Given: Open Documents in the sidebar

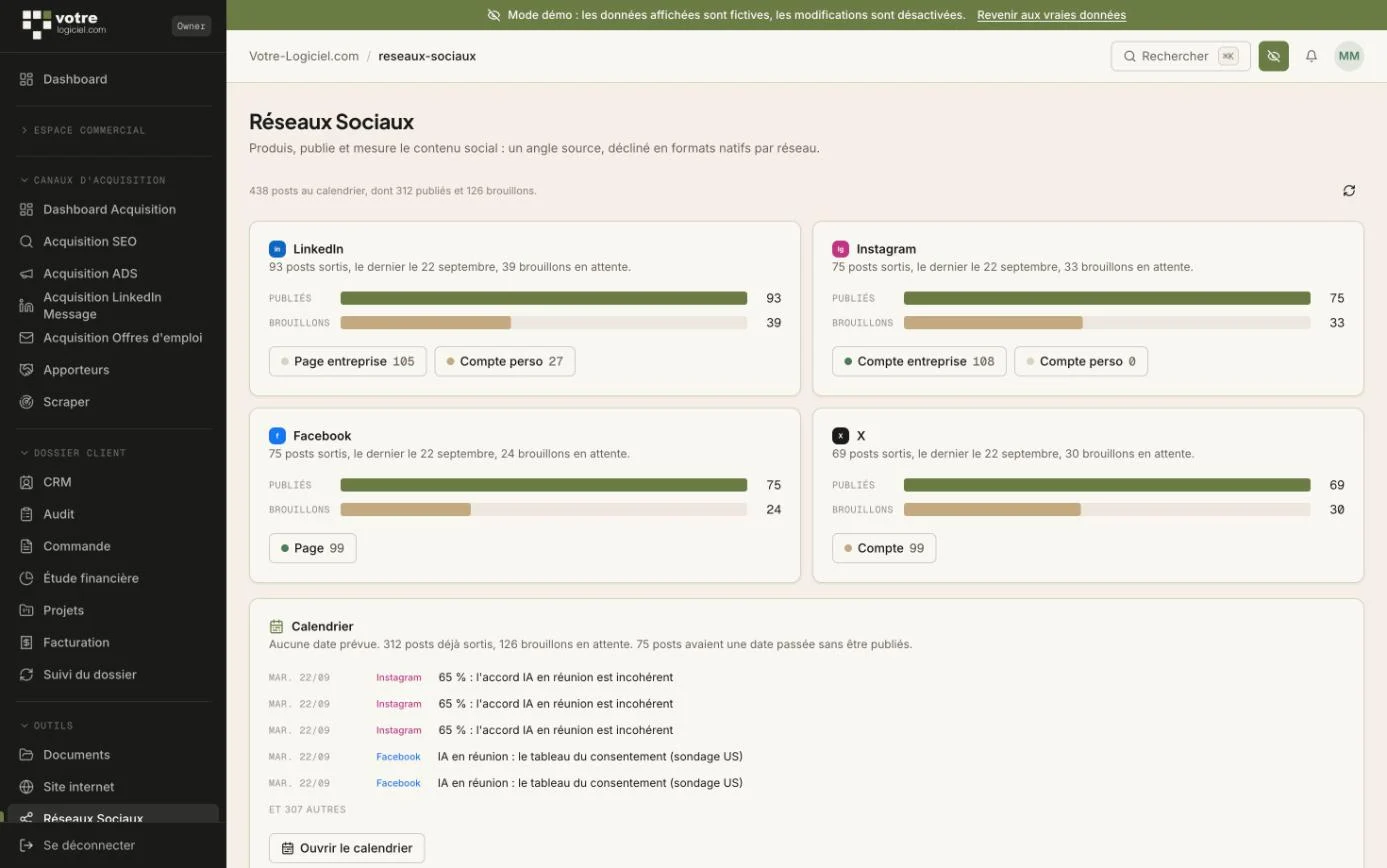Looking at the screenshot, I should (x=113, y=755).
